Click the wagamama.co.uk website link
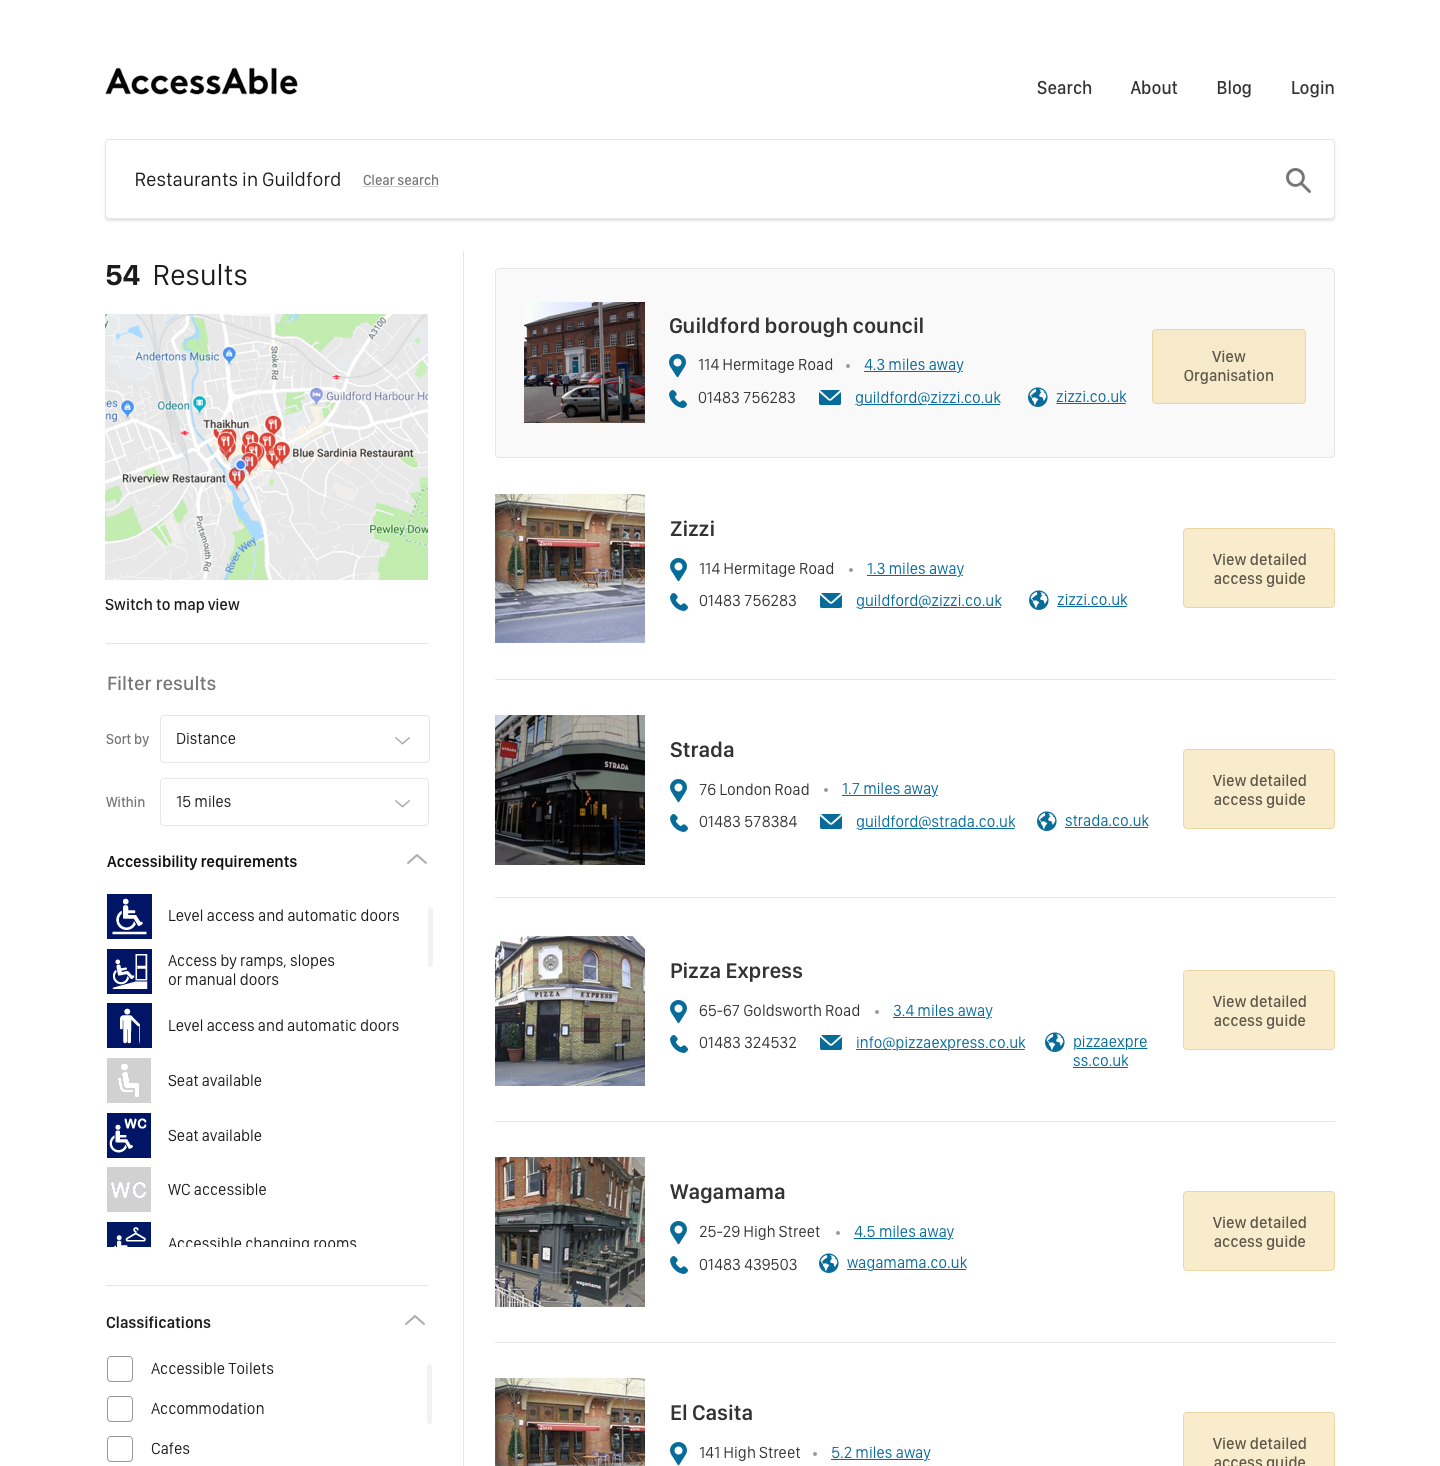1440x1466 pixels. (907, 1263)
